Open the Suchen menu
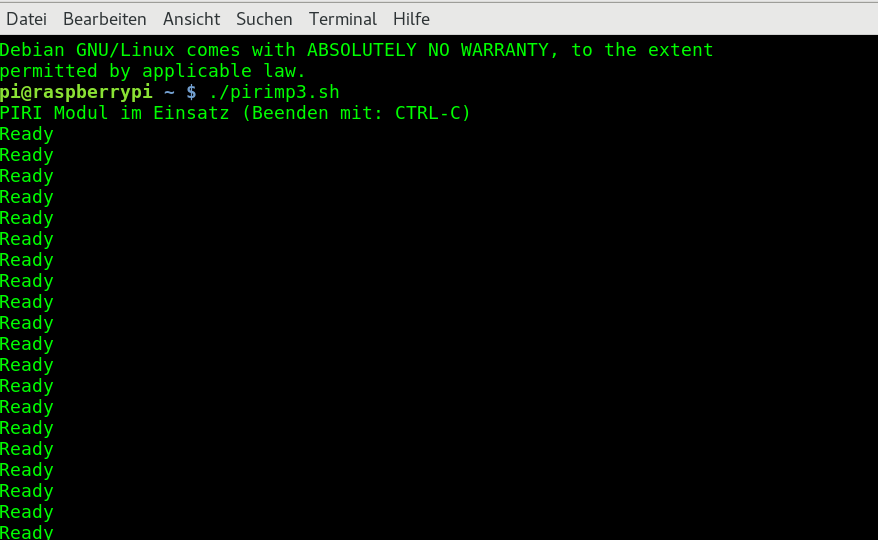The image size is (878, 540). click(264, 19)
